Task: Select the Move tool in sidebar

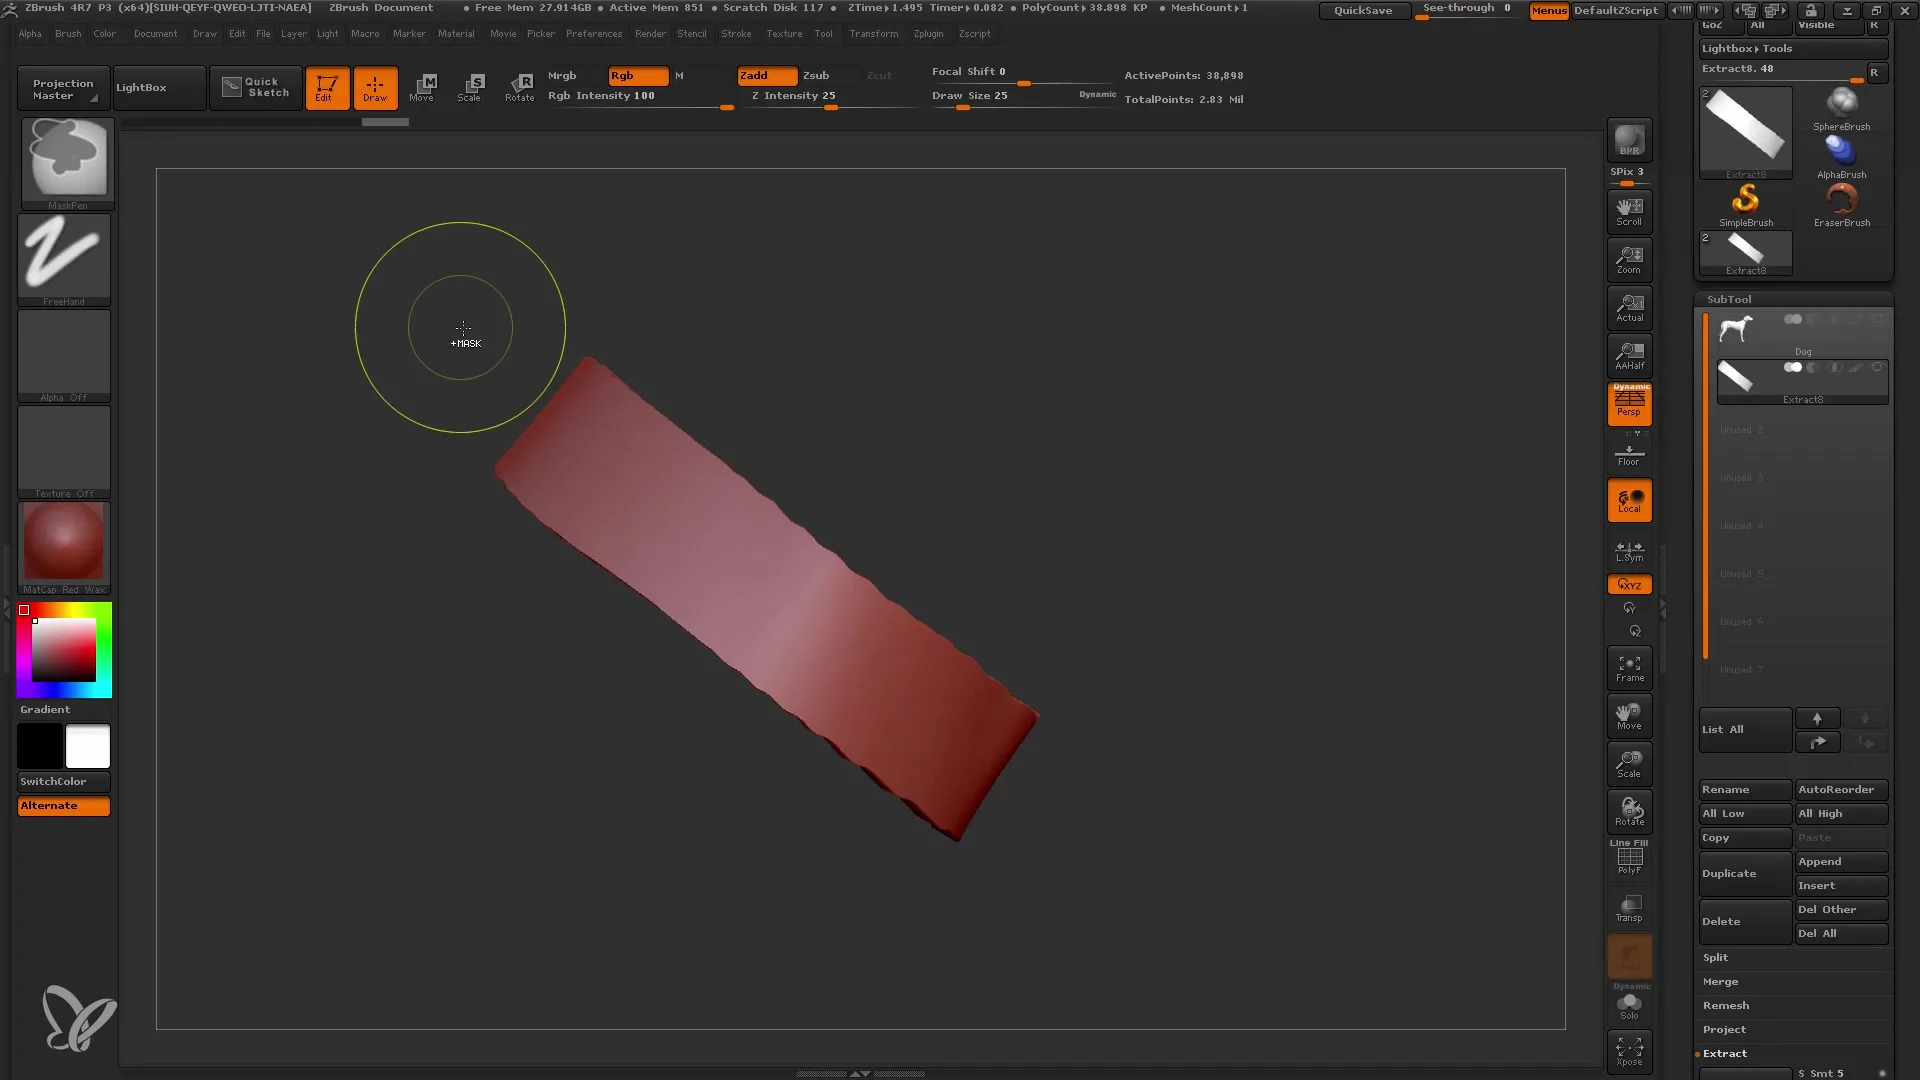Action: click(1629, 717)
